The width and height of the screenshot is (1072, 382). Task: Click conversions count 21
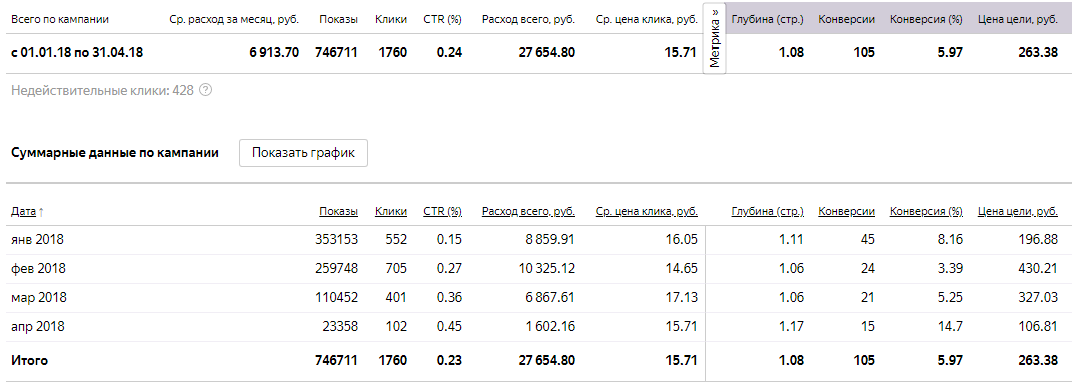[868, 298]
